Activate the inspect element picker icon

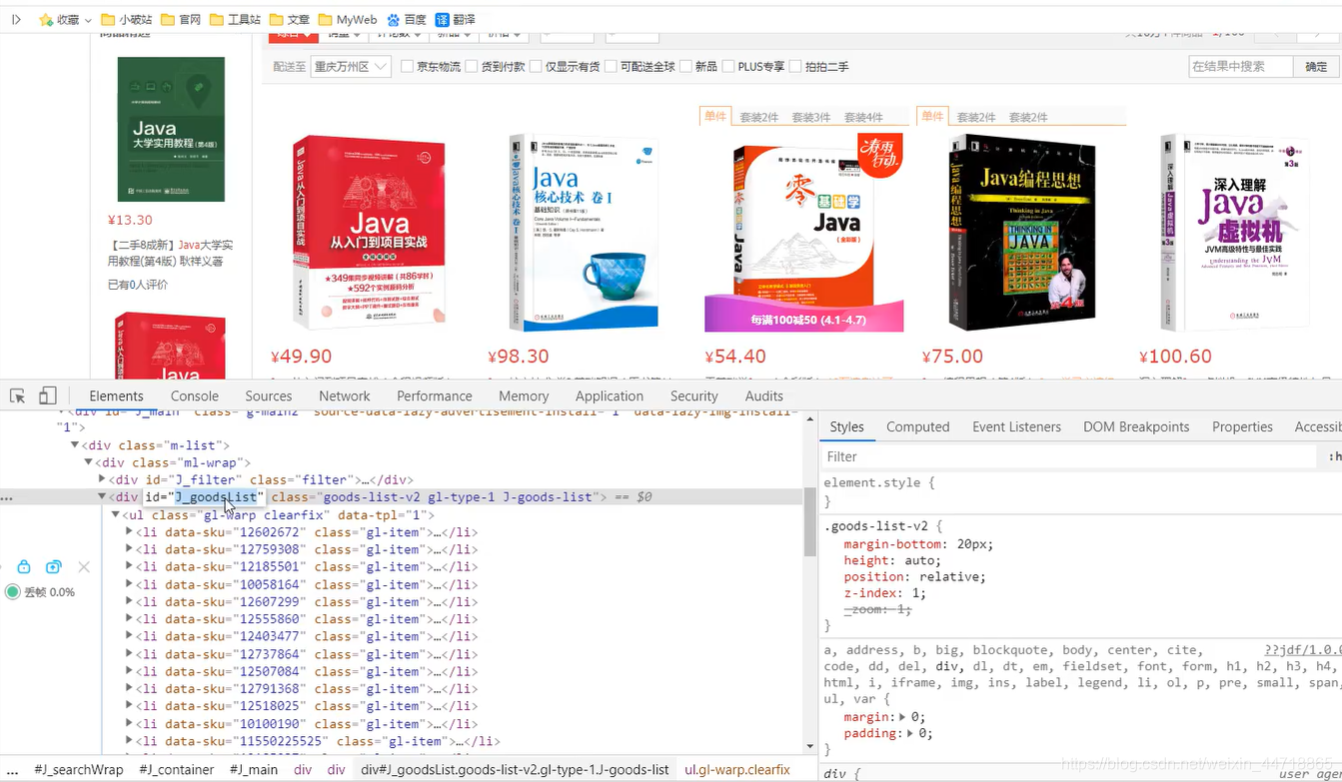(17, 396)
